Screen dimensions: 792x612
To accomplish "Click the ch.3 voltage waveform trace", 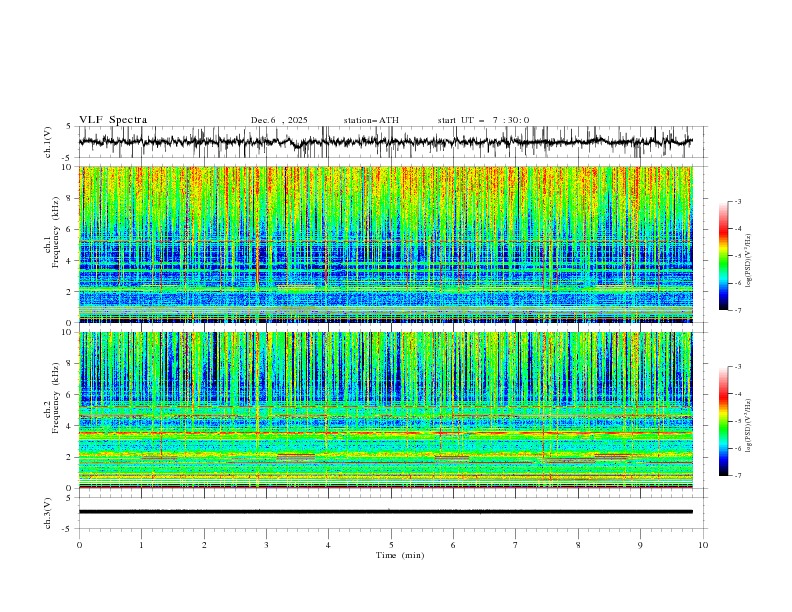I will tap(386, 512).
